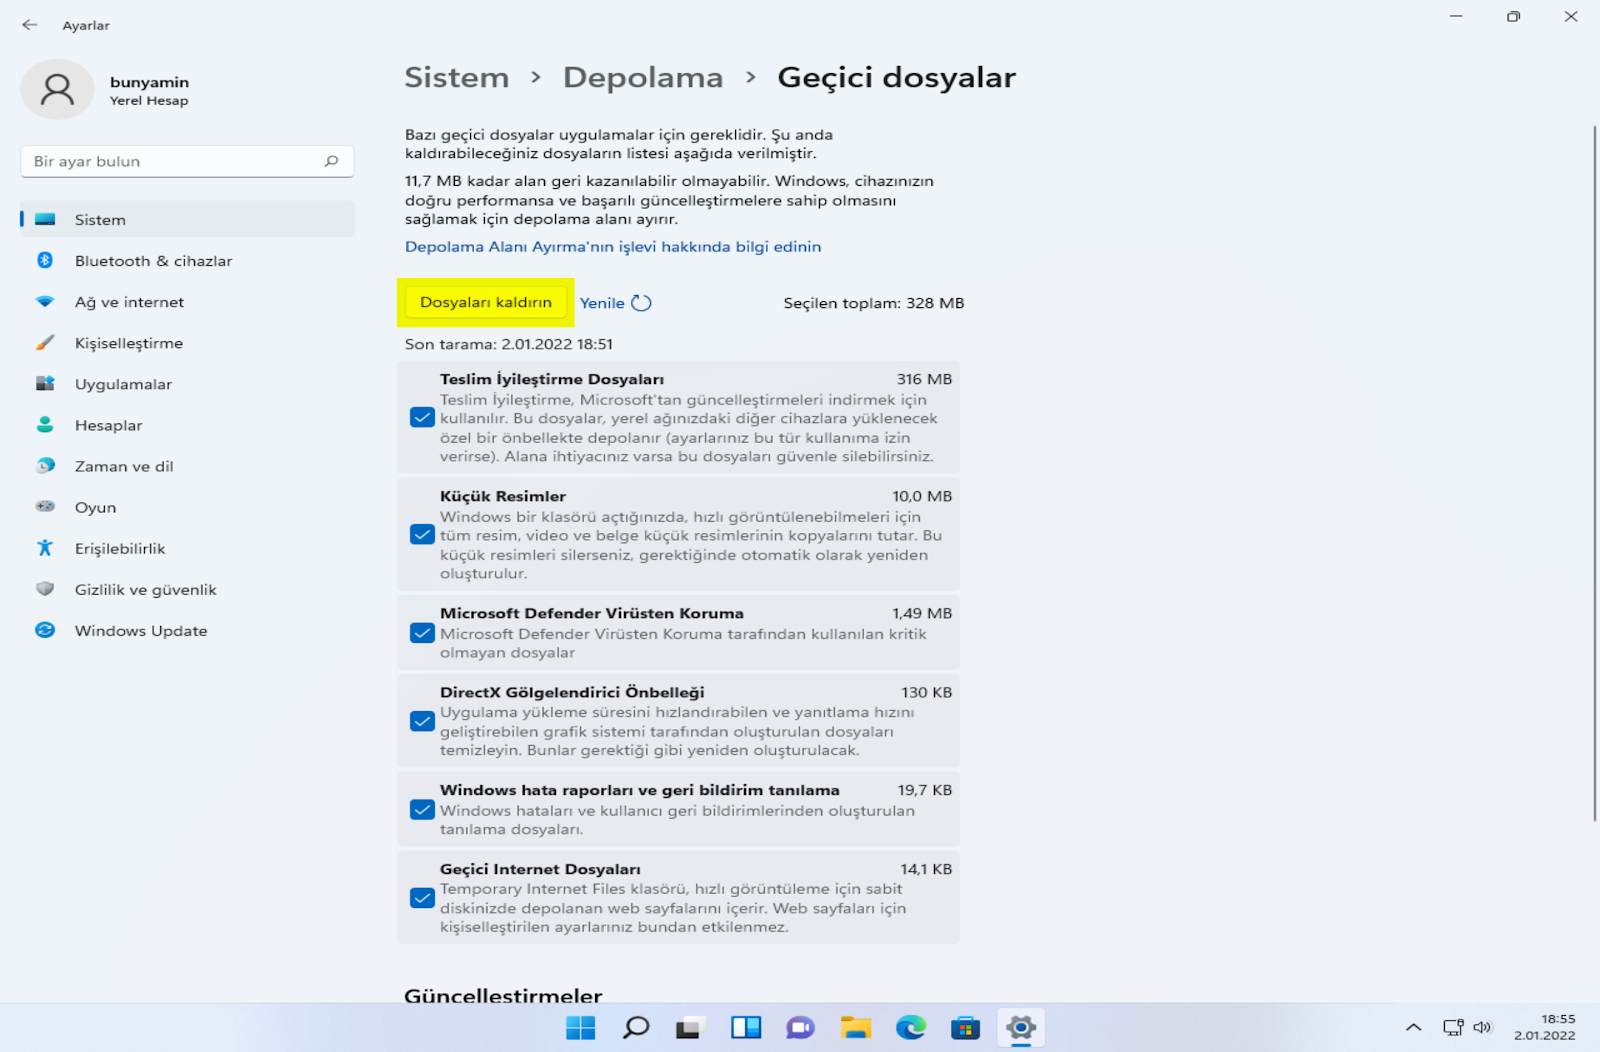Uncheck Microsoft Defender Virüsten Koruma checkbox
The image size is (1600, 1052).
422,633
